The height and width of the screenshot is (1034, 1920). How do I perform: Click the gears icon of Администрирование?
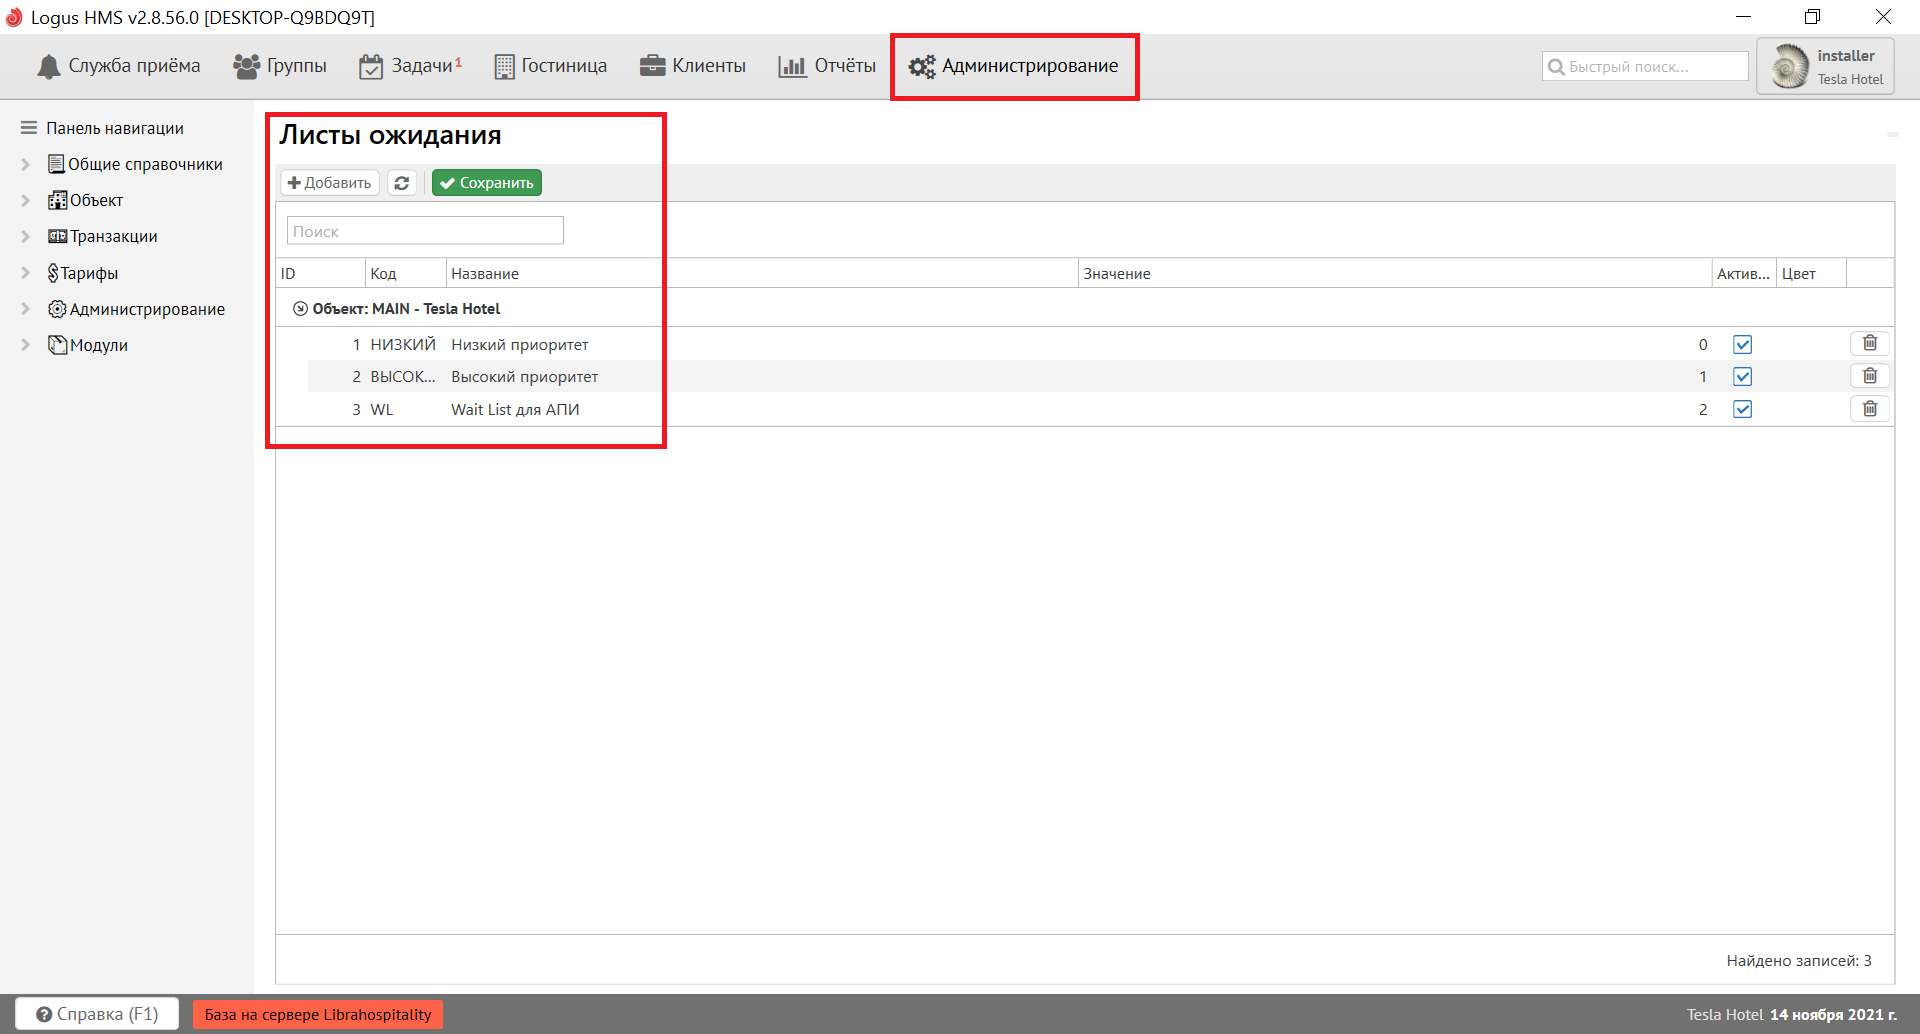point(921,67)
